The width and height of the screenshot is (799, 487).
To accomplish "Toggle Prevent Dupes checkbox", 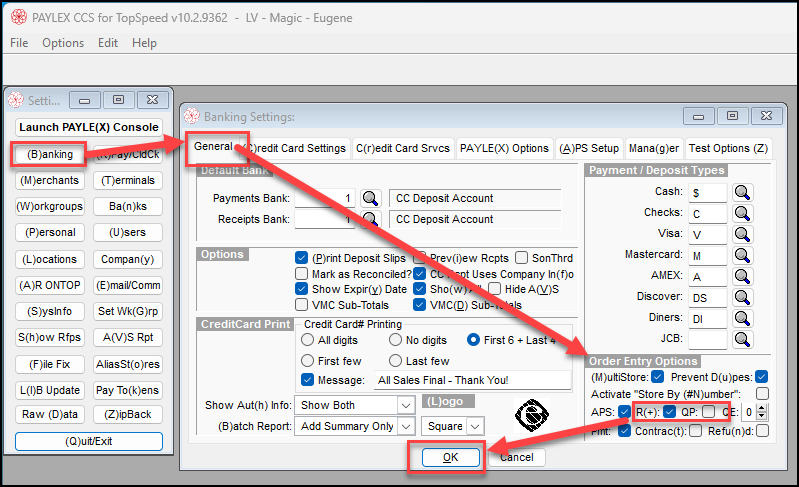I will click(x=762, y=377).
